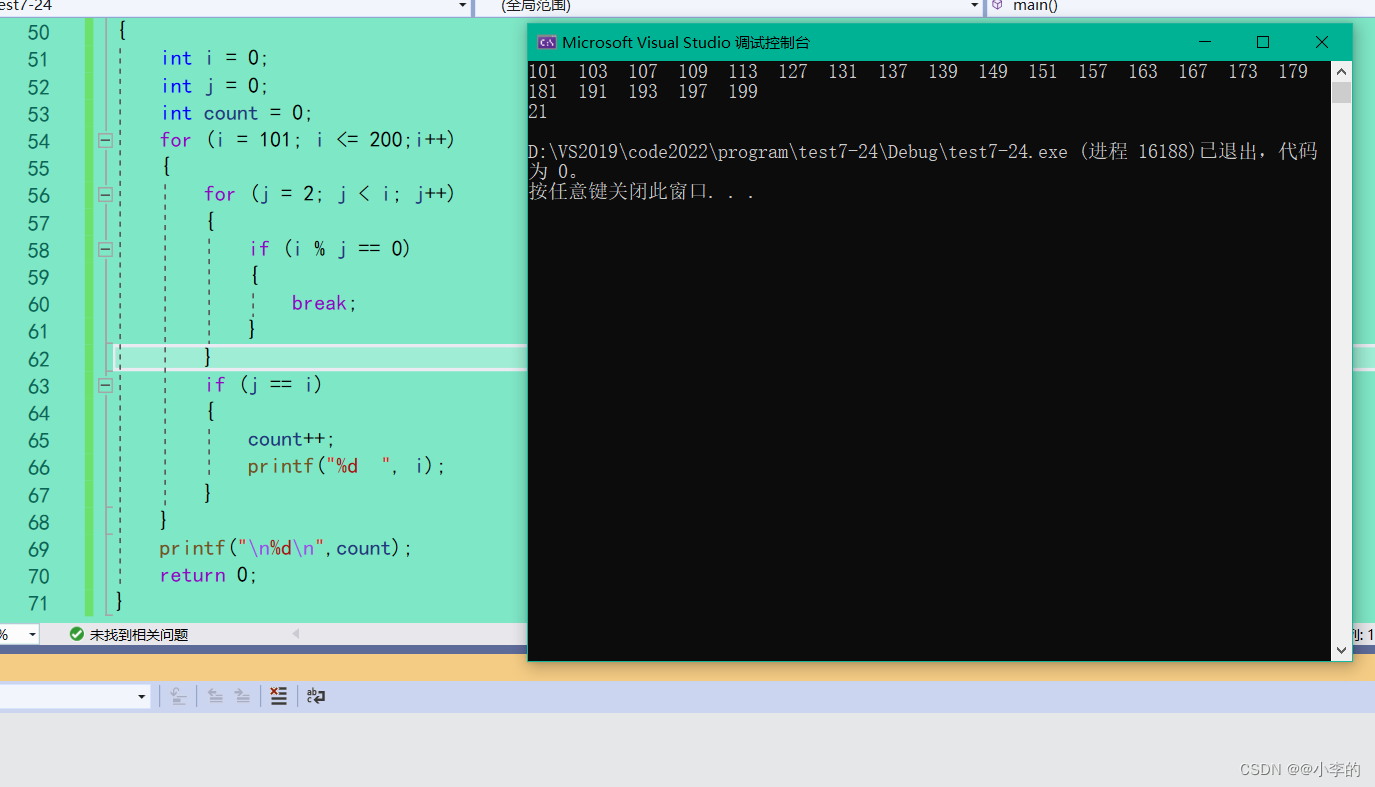1375x787 pixels.
Task: Maximize the debug console window
Action: point(1263,42)
